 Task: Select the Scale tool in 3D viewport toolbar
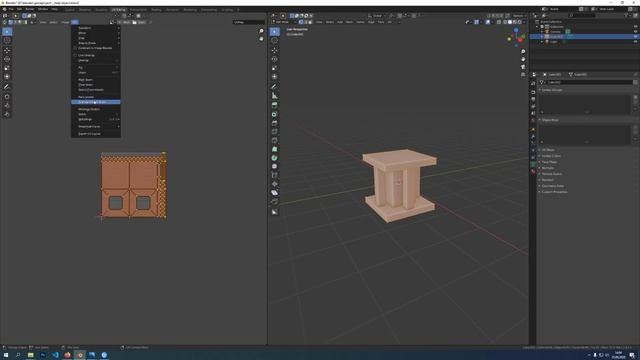click(275, 68)
